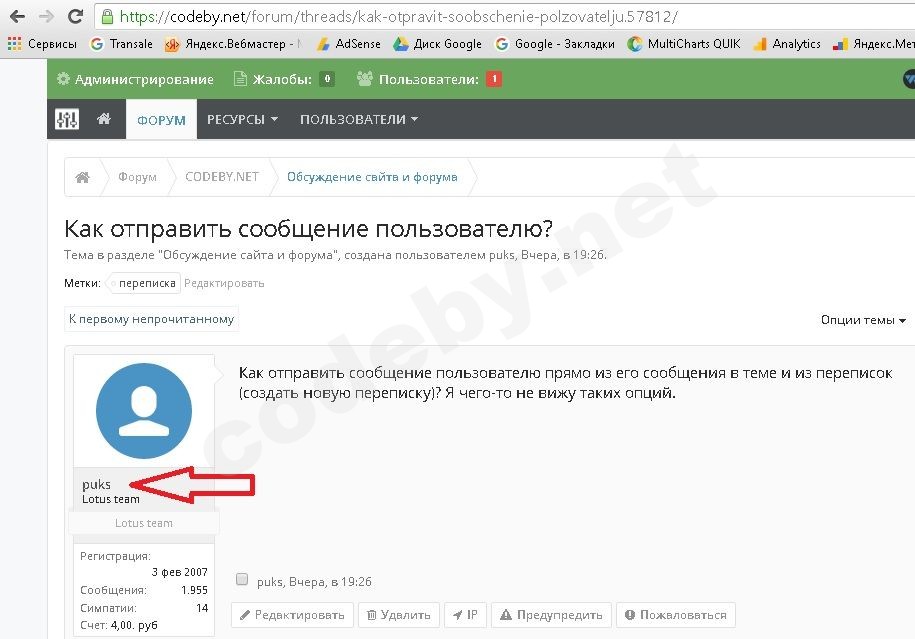
Task: Click the переписка tag
Action: click(146, 283)
